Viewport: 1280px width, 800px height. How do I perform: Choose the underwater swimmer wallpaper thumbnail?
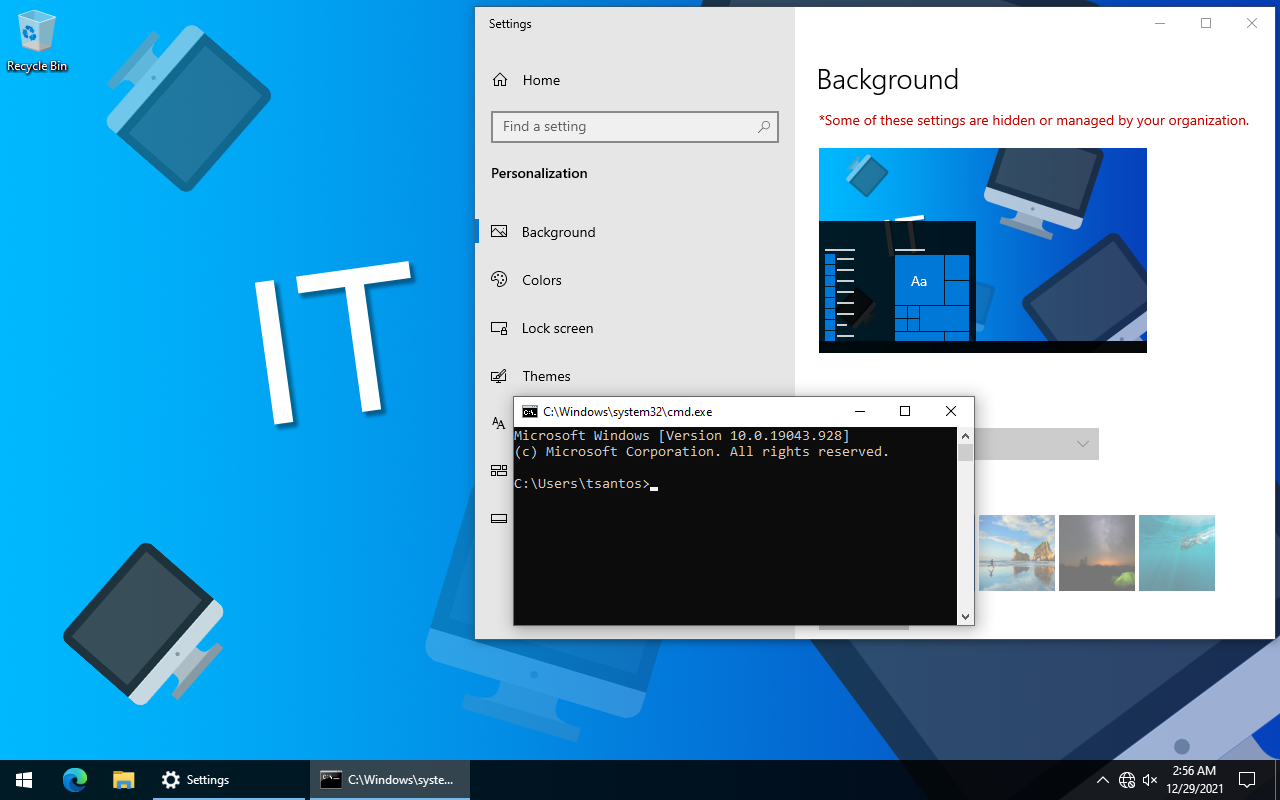click(1176, 553)
